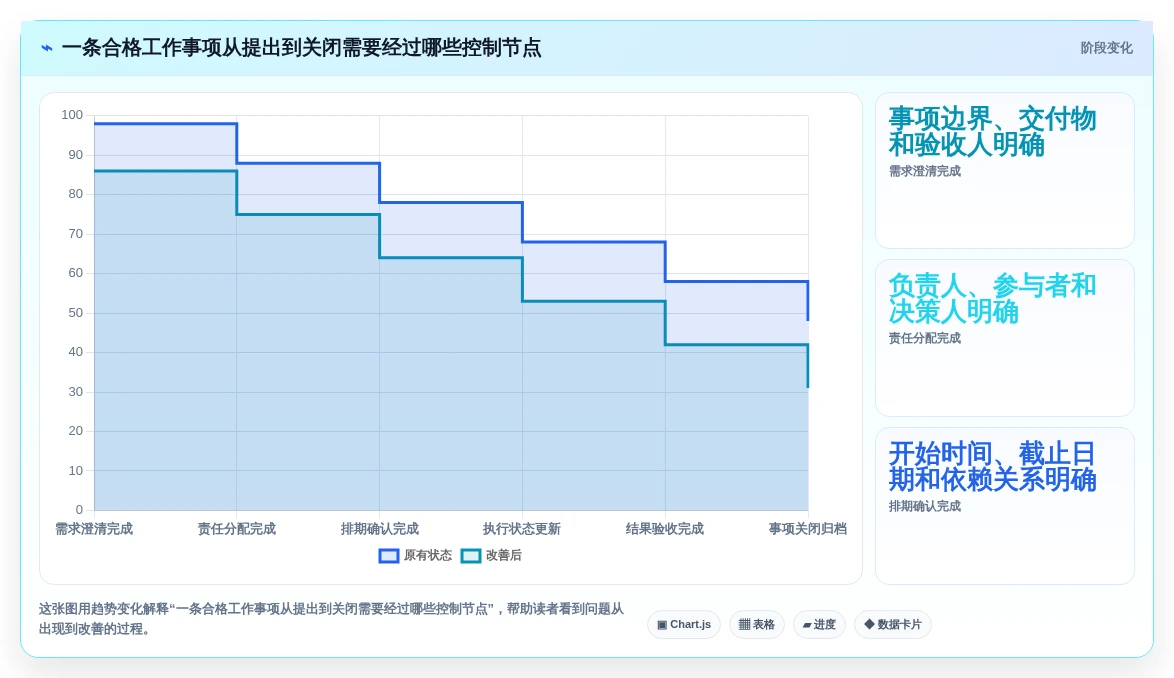The height and width of the screenshot is (678, 1174).
Task: Toggle the 改善后 legend swatch
Action: tap(470, 555)
